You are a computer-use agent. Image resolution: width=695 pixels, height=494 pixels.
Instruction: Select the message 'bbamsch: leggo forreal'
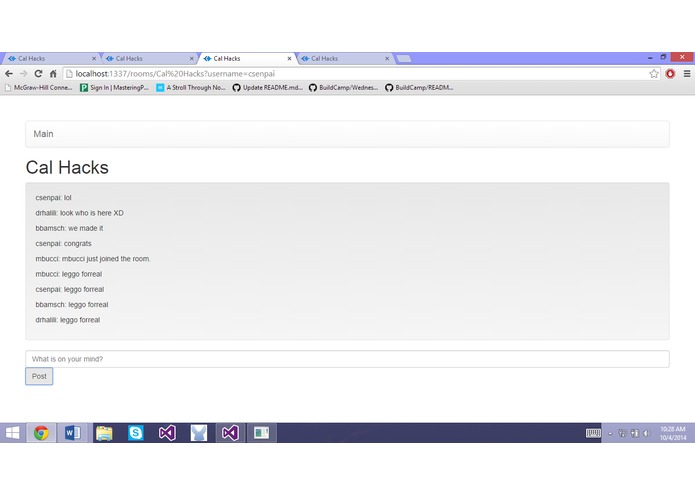pos(72,305)
